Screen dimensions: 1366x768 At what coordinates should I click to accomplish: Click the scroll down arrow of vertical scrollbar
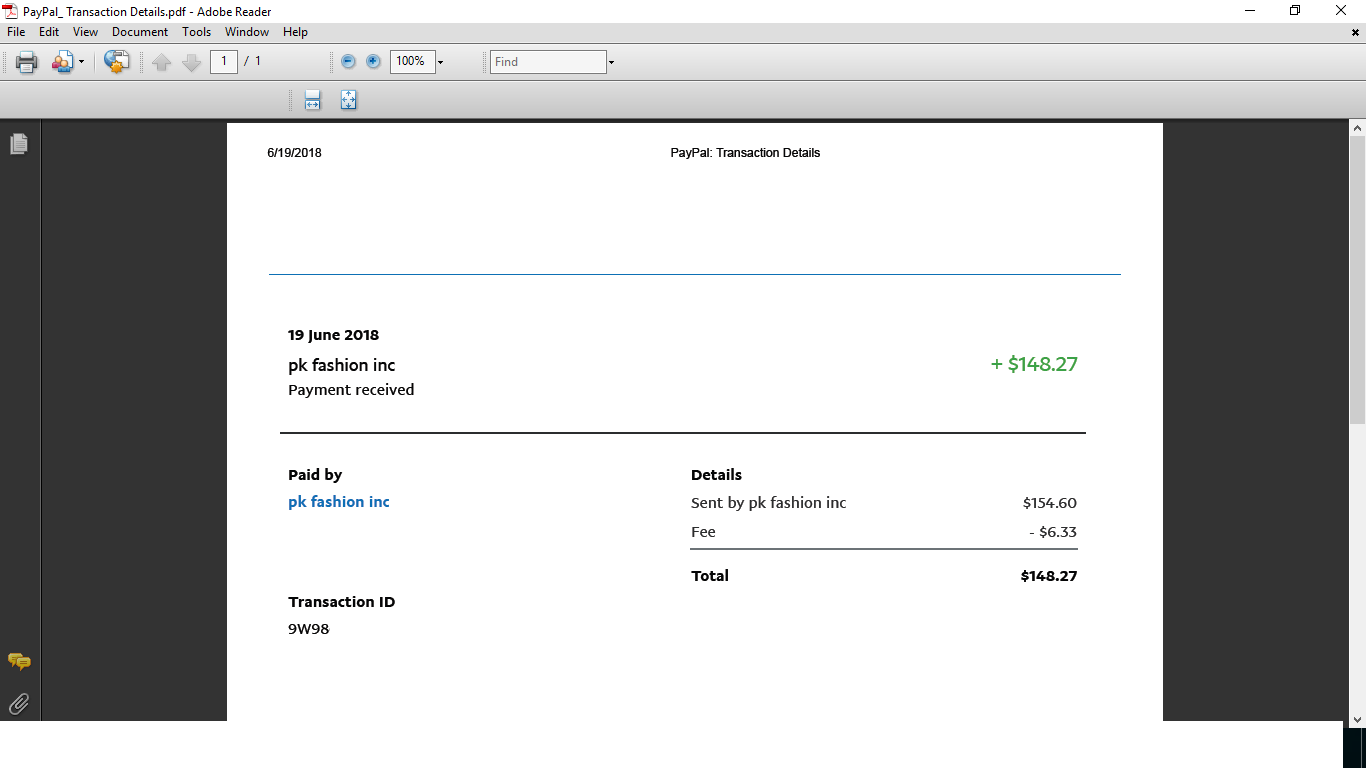tap(1357, 718)
